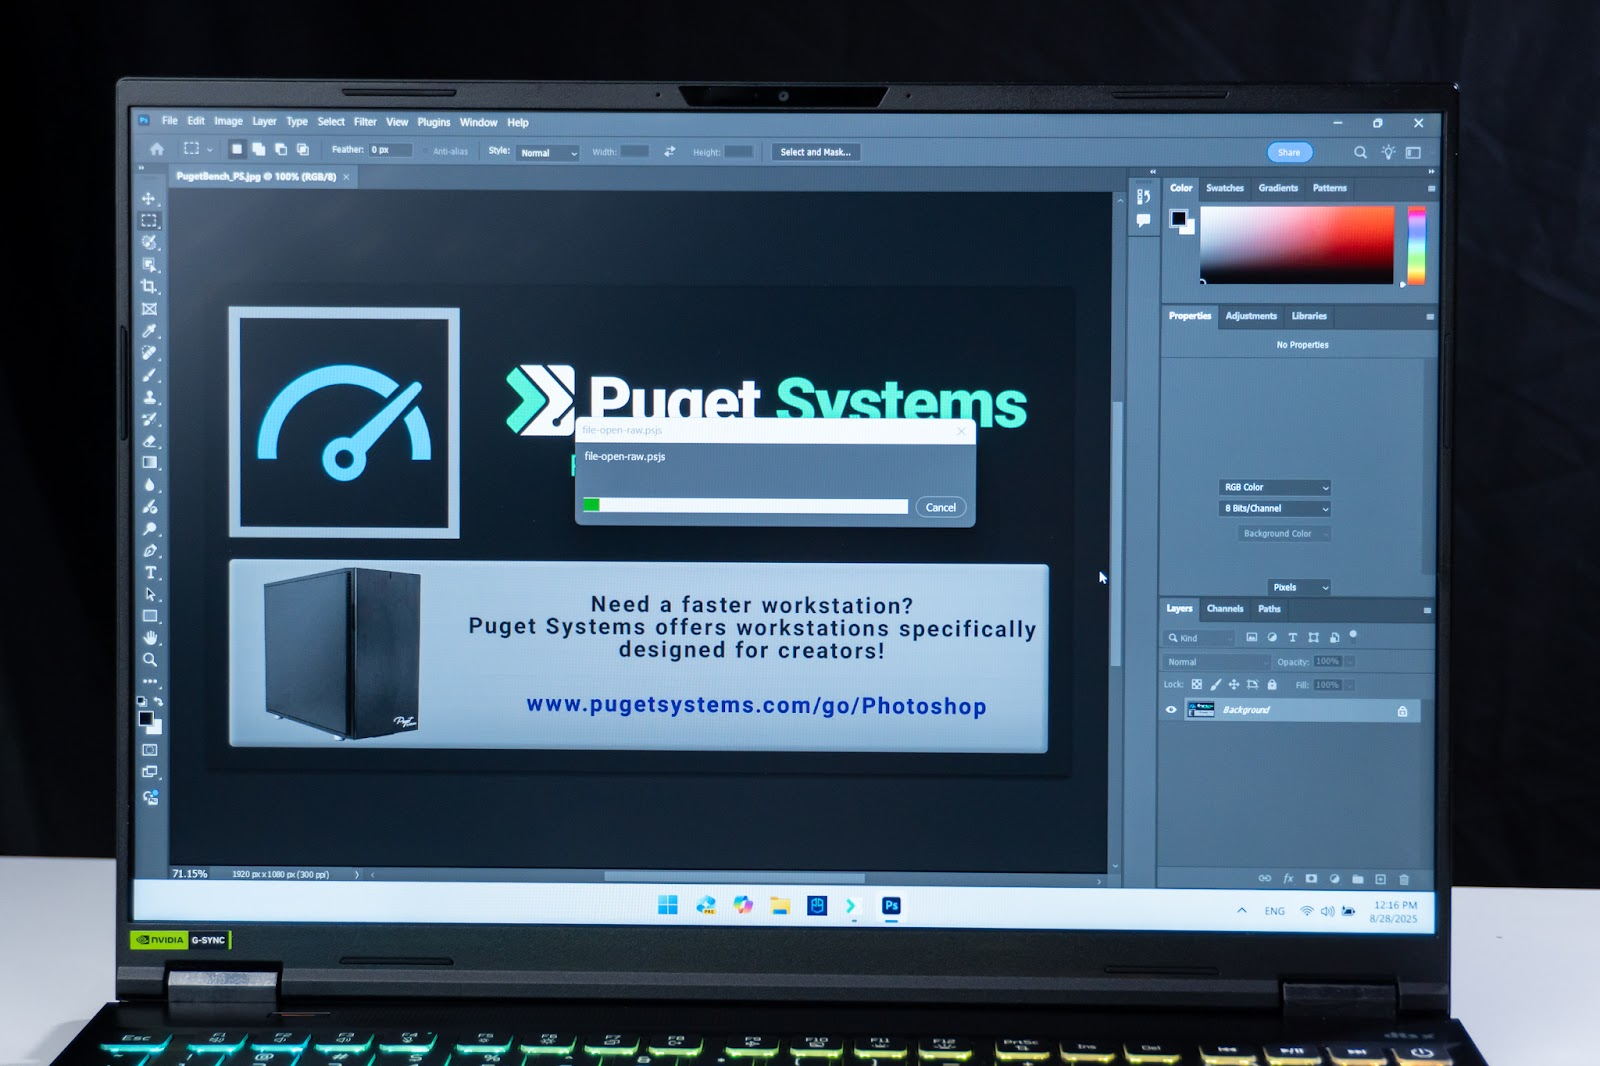Open the marquee tool preset dropdown arrow
The image size is (1600, 1066).
(x=210, y=150)
